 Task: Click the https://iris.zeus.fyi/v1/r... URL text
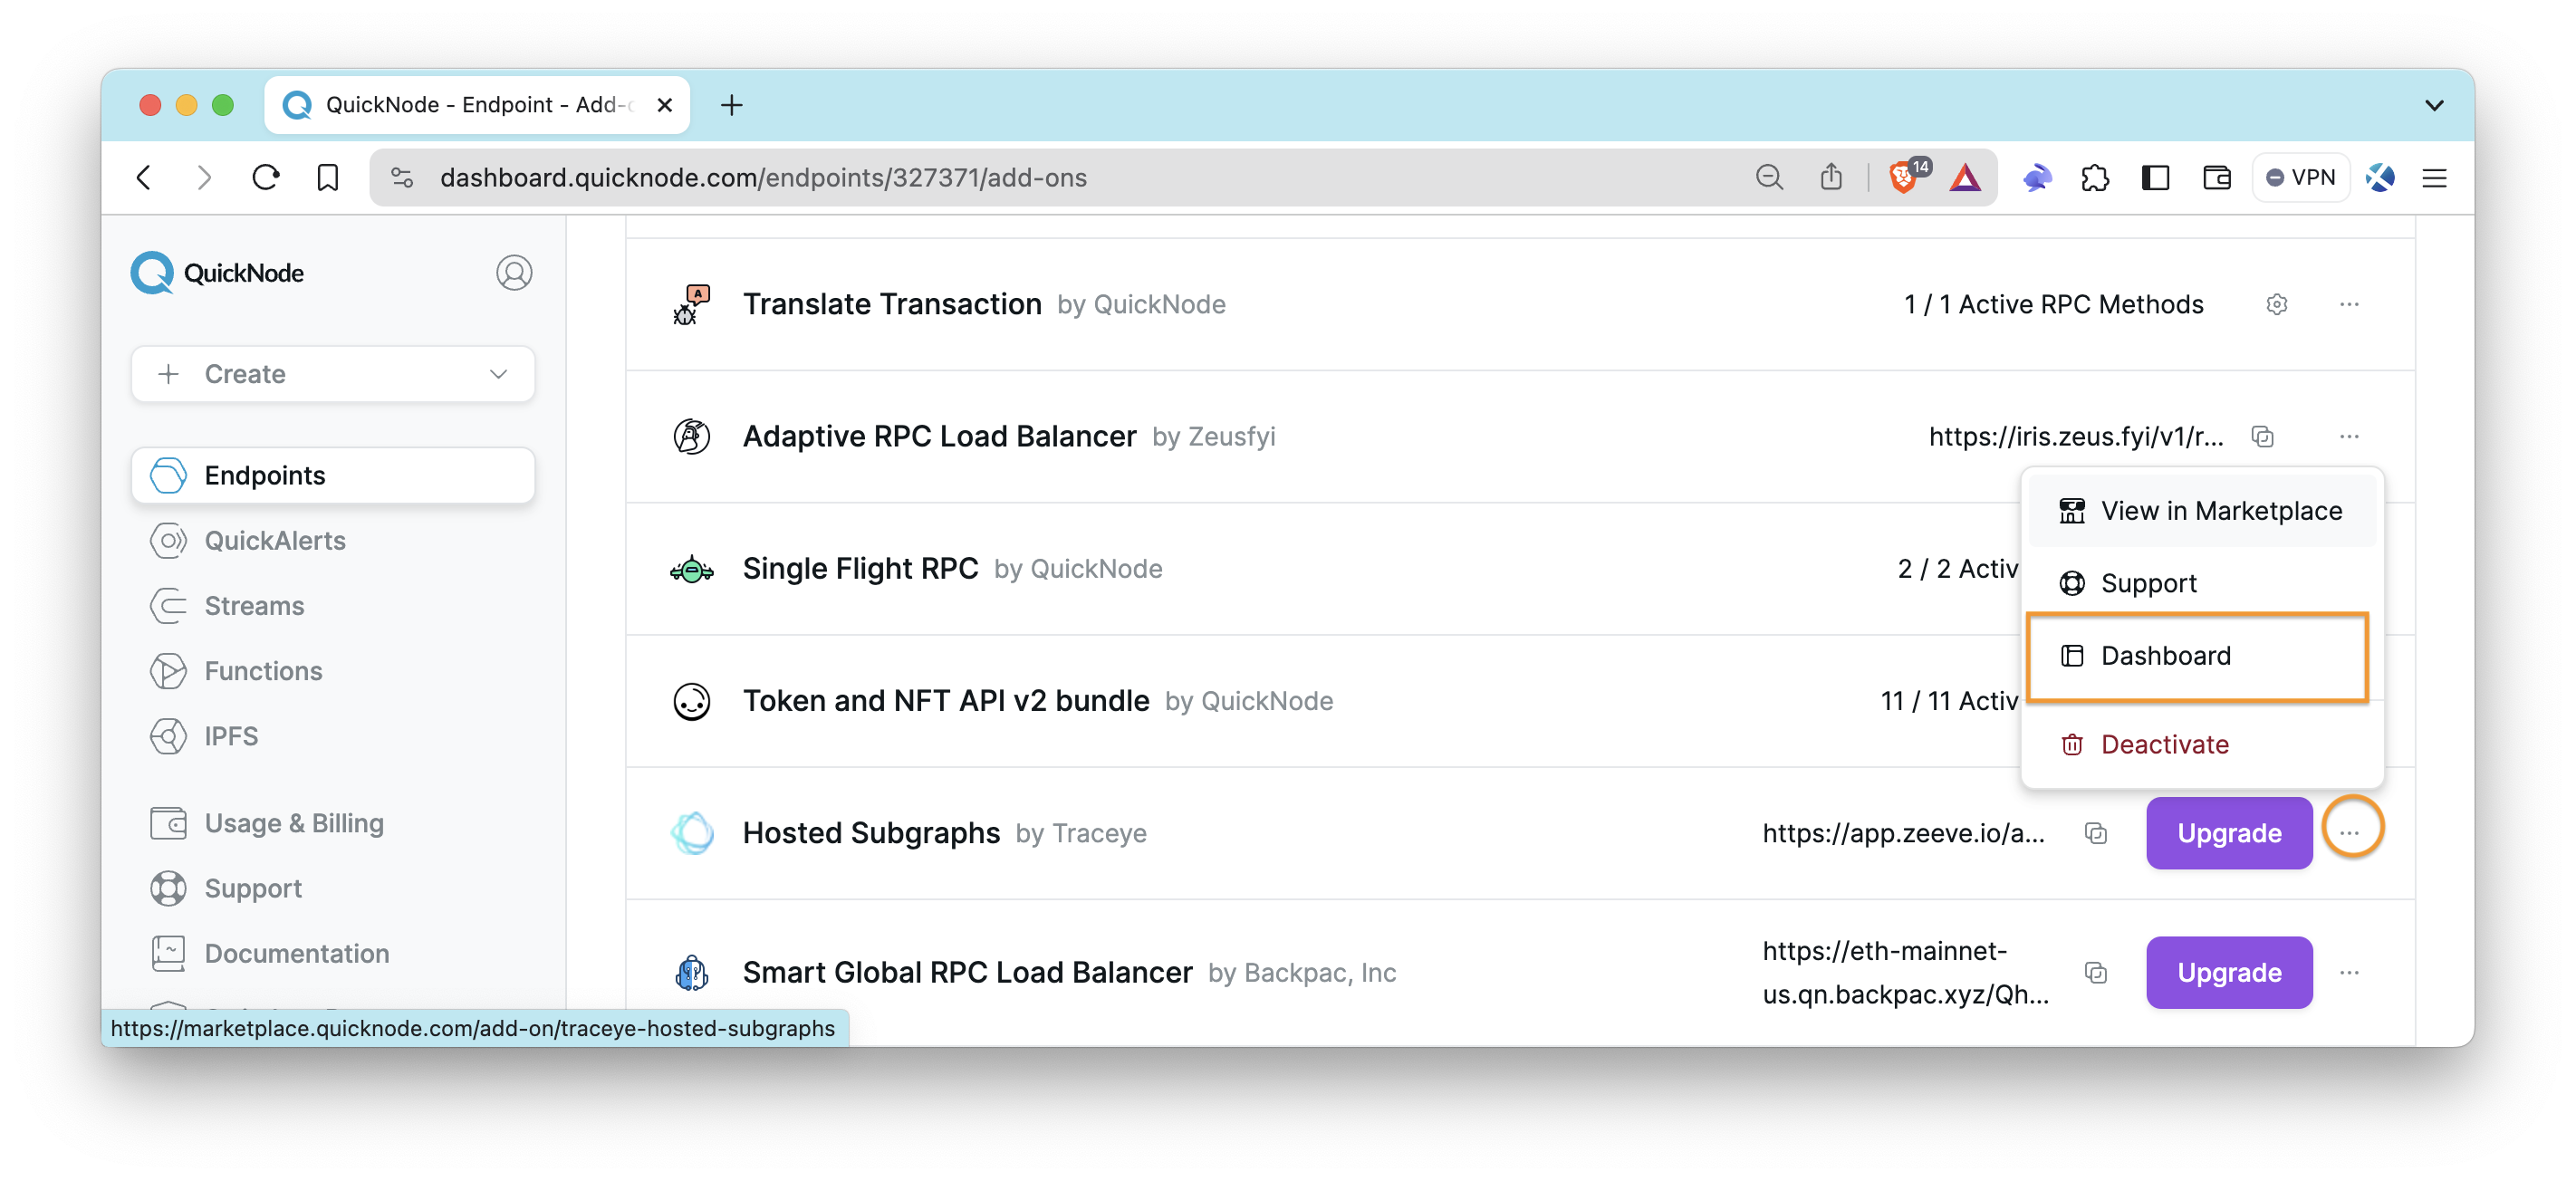pyautogui.click(x=2076, y=436)
